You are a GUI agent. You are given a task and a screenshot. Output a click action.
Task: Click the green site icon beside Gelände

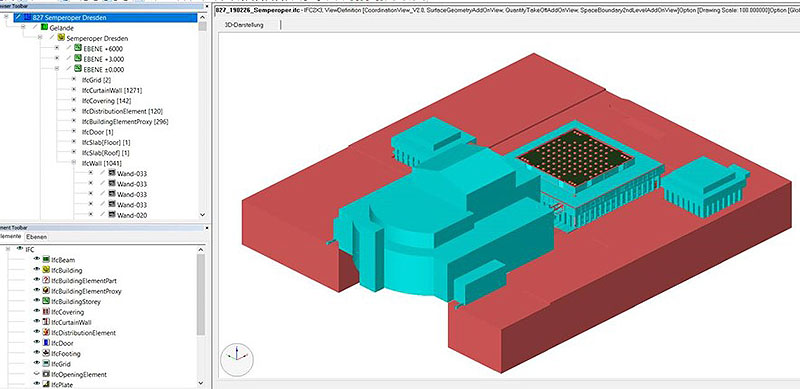(44, 28)
